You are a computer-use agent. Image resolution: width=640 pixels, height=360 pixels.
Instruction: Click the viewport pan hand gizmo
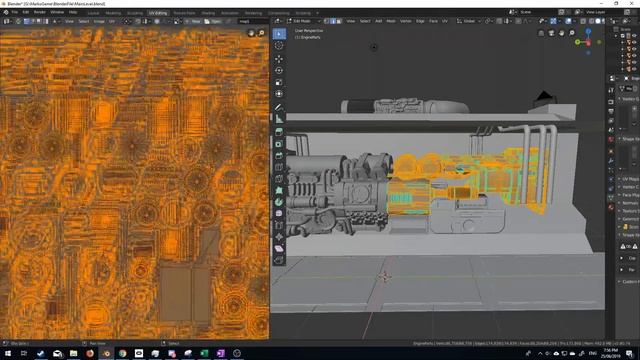[x=562, y=33]
